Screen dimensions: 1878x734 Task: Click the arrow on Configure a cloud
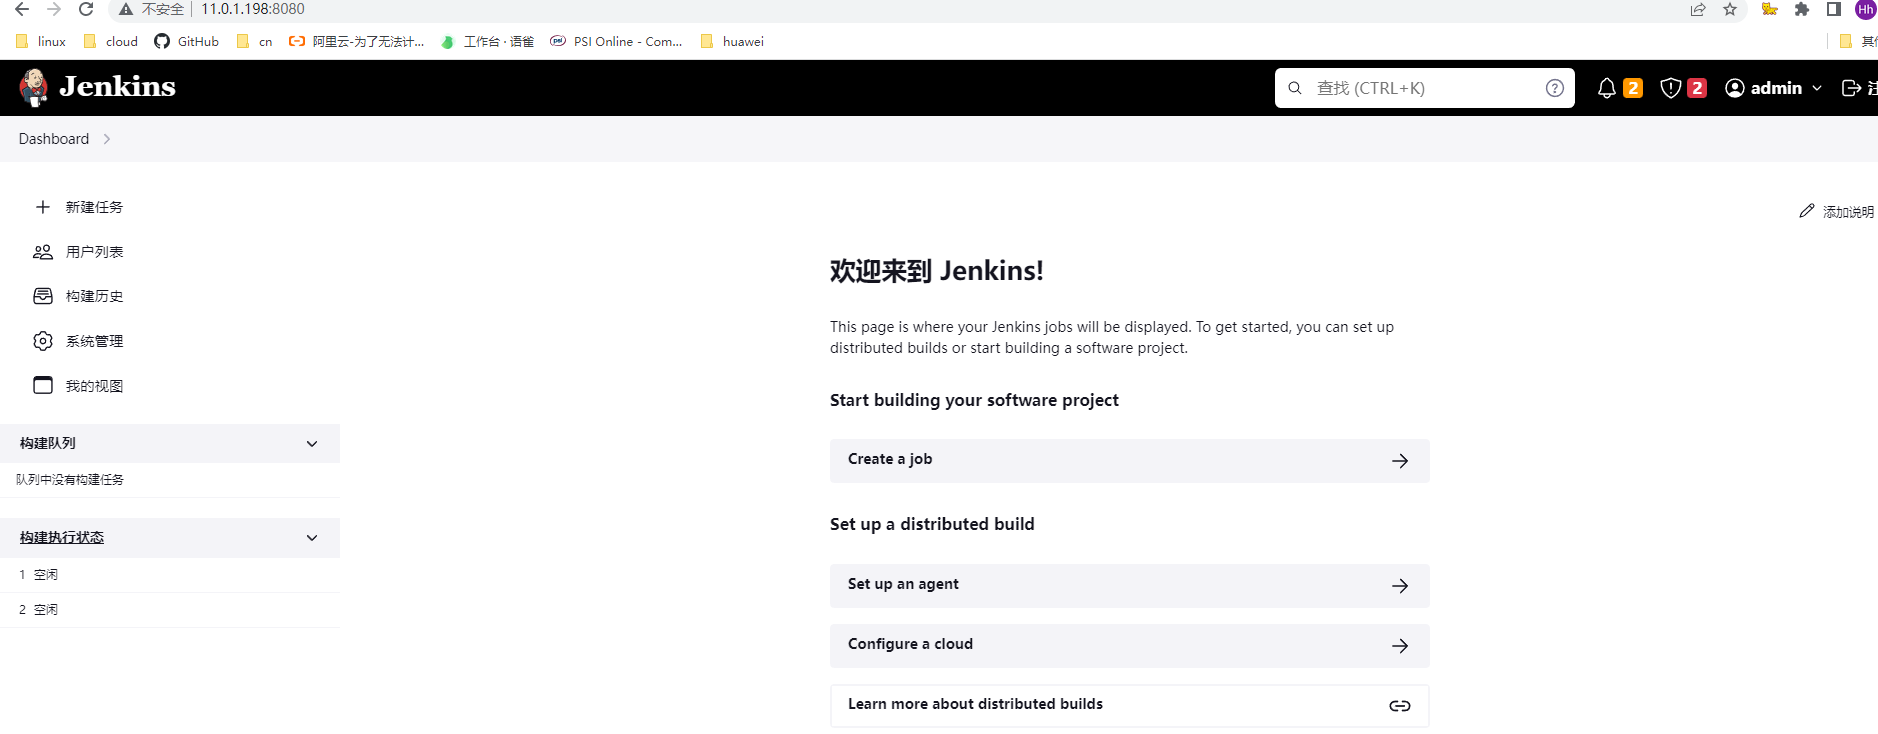click(1400, 646)
